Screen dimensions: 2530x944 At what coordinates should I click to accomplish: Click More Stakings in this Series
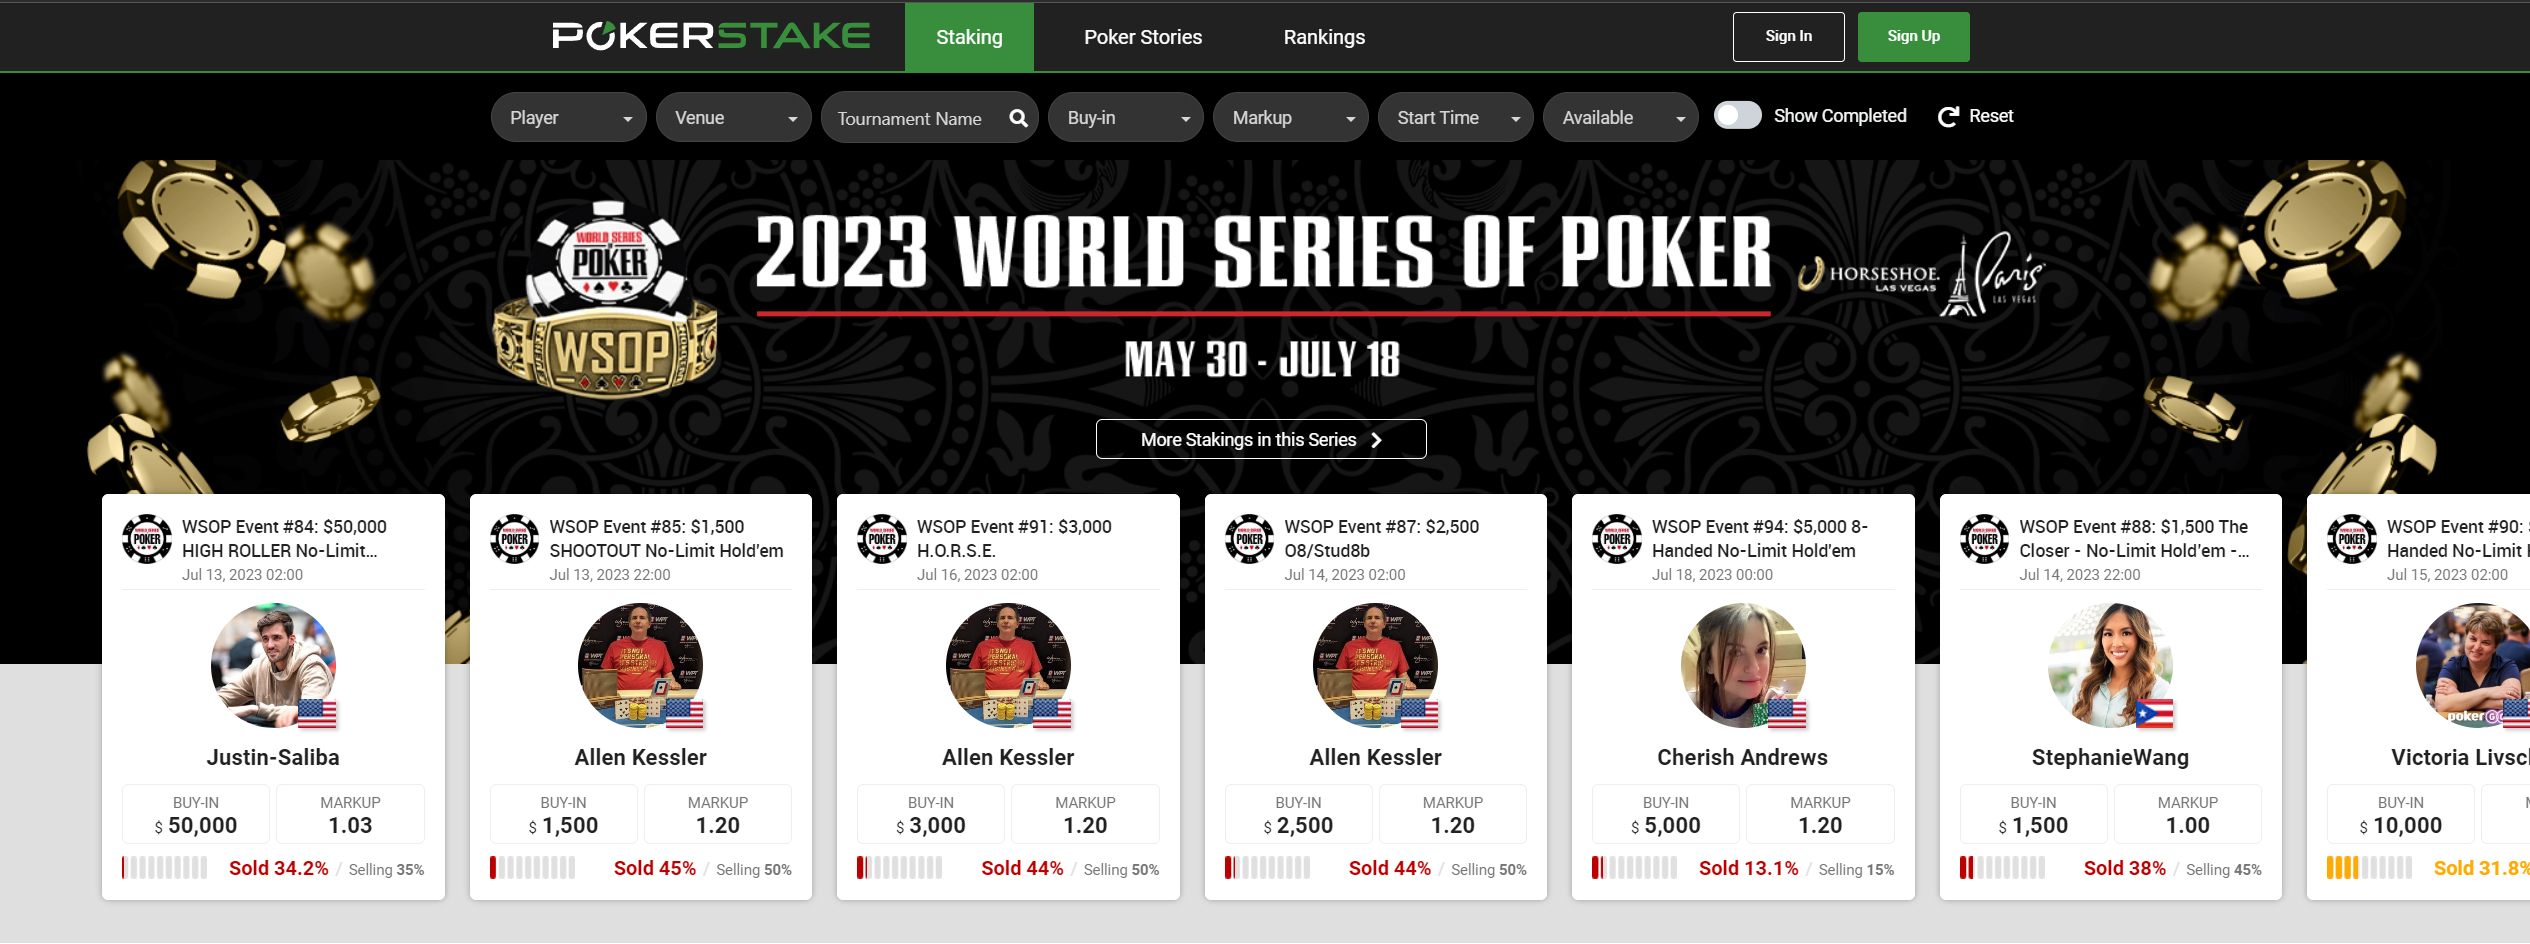tap(1261, 439)
